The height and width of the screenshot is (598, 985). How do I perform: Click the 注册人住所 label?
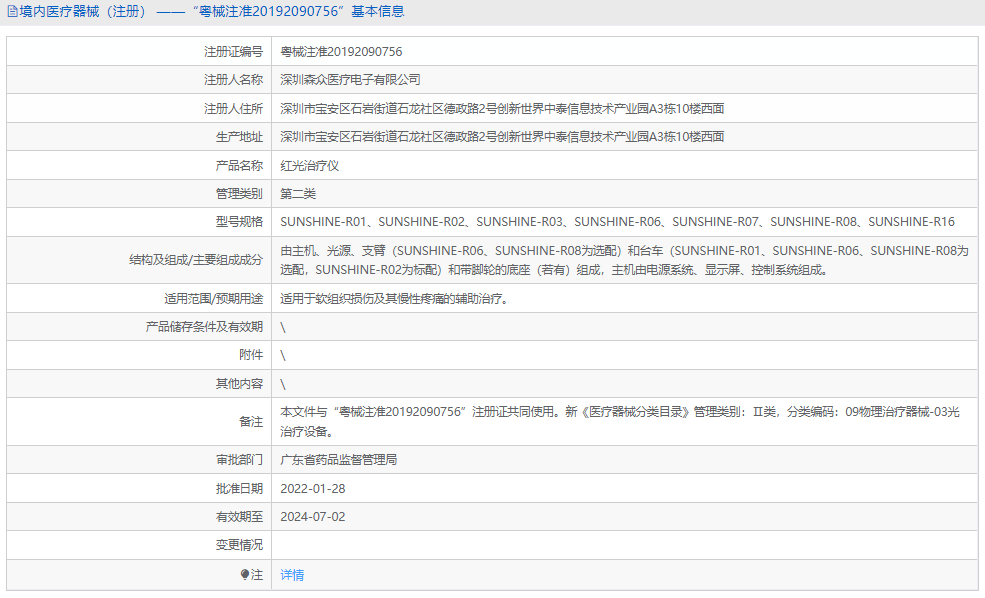[233, 109]
